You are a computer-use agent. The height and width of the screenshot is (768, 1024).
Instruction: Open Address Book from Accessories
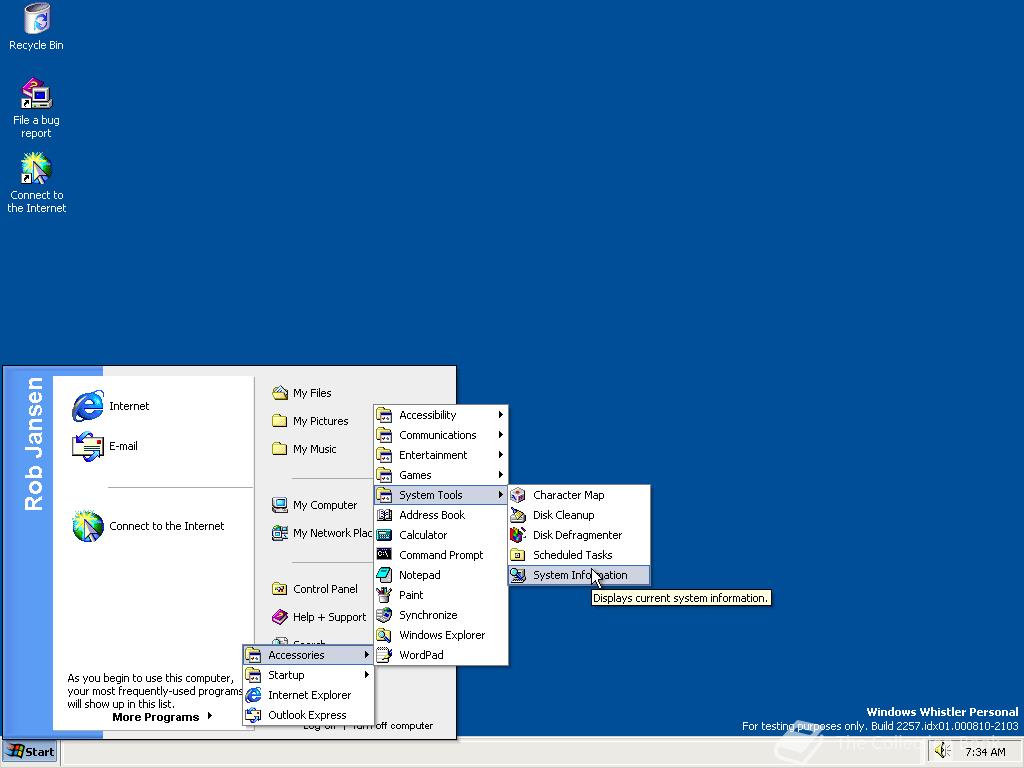click(441, 515)
